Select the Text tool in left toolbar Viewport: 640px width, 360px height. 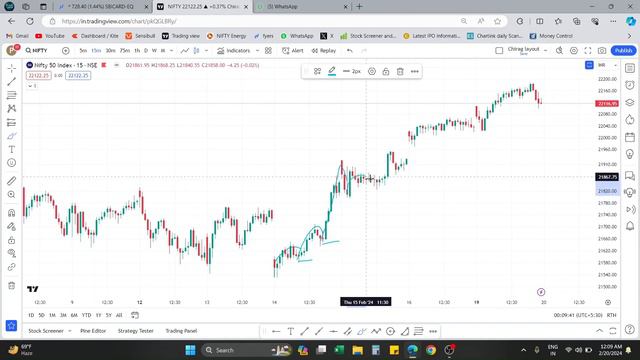point(11,149)
